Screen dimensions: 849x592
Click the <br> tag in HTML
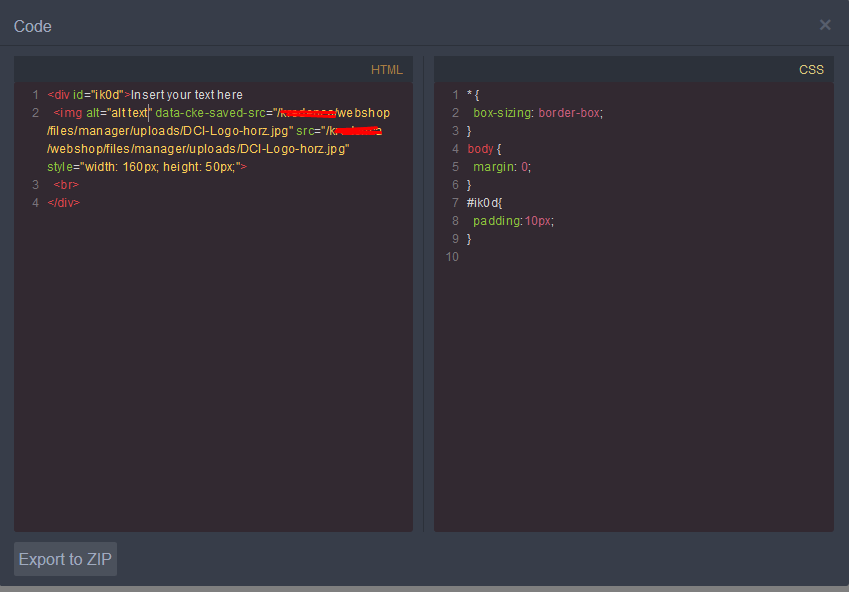point(66,185)
